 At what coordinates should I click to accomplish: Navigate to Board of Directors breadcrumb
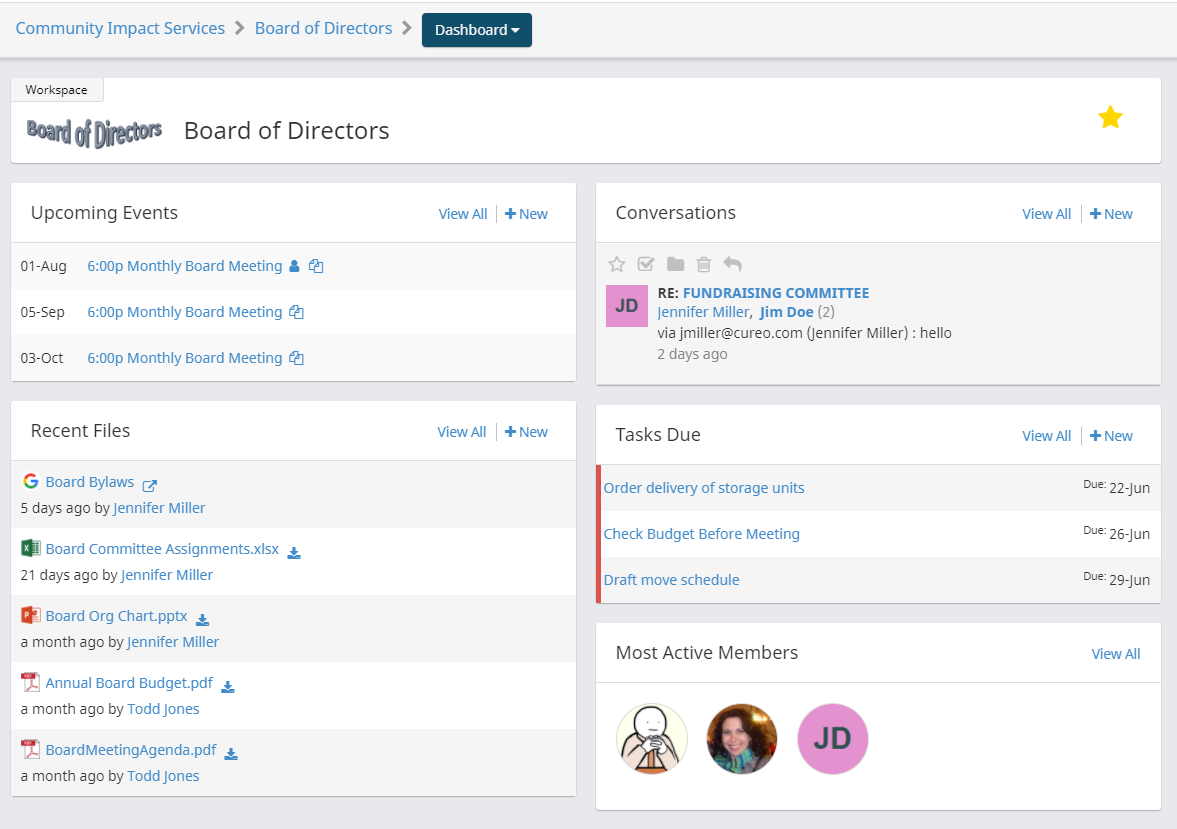(x=323, y=28)
